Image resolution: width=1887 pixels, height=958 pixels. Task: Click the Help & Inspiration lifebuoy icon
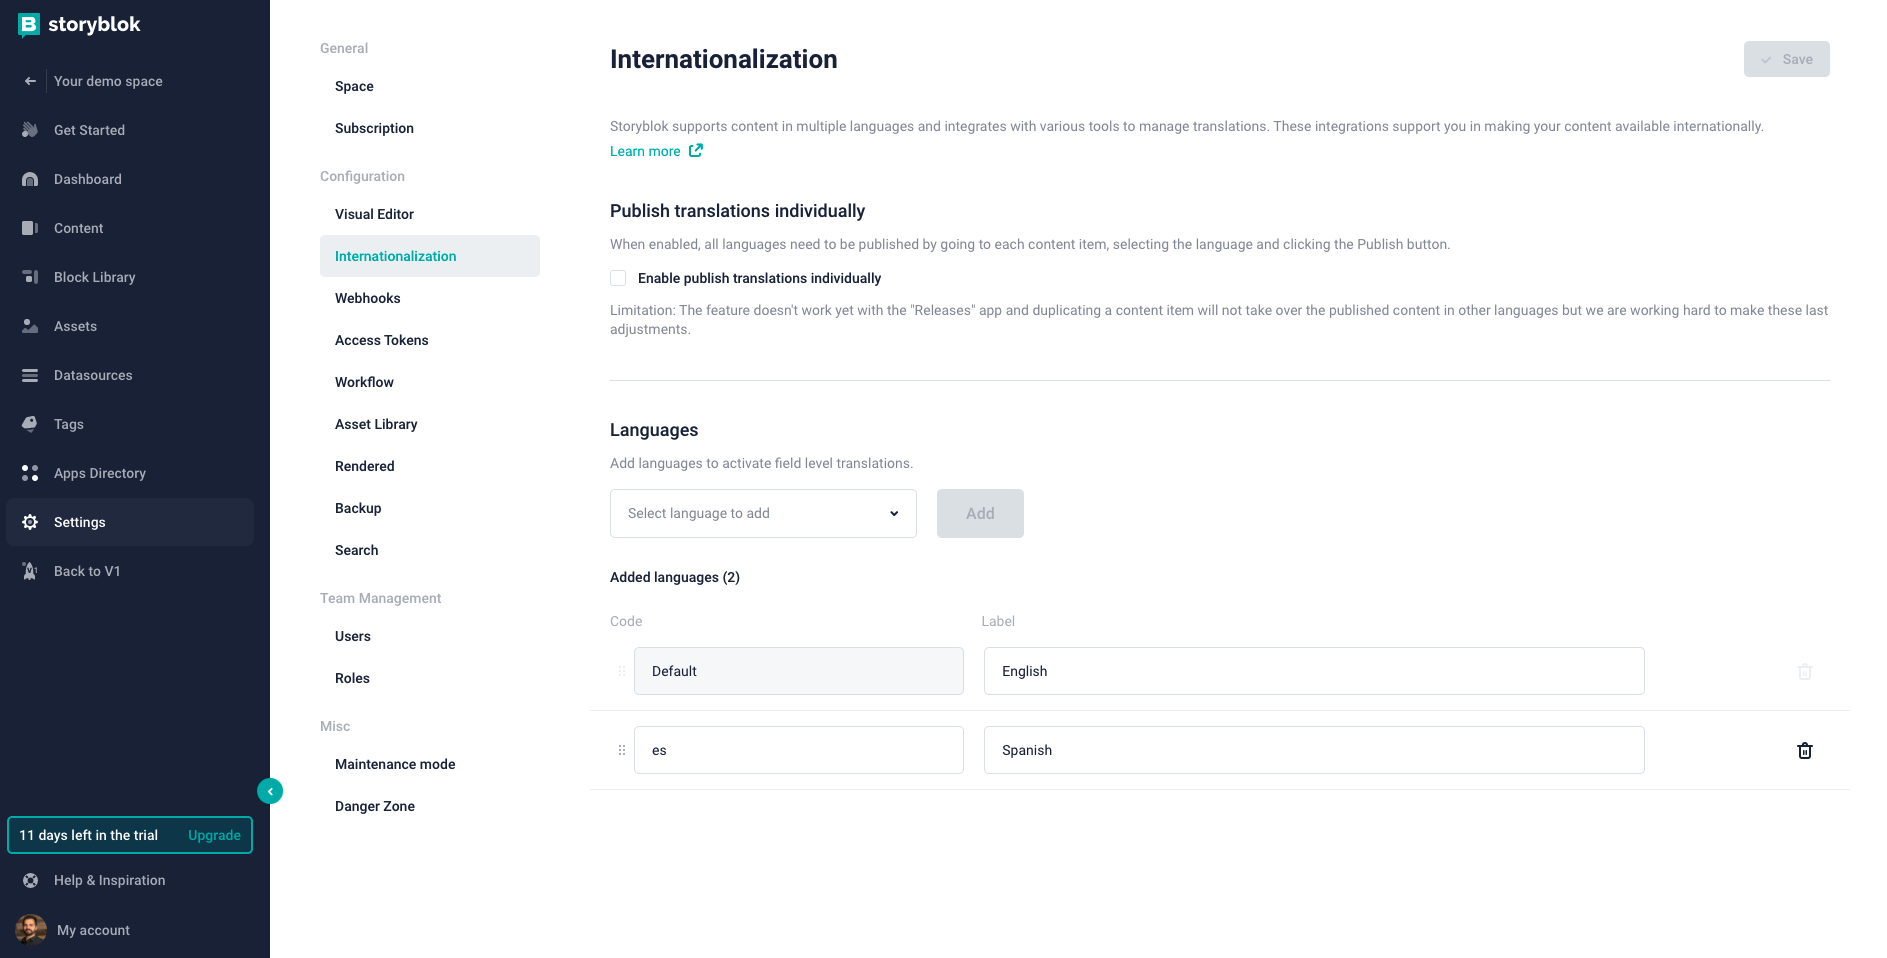[x=30, y=880]
